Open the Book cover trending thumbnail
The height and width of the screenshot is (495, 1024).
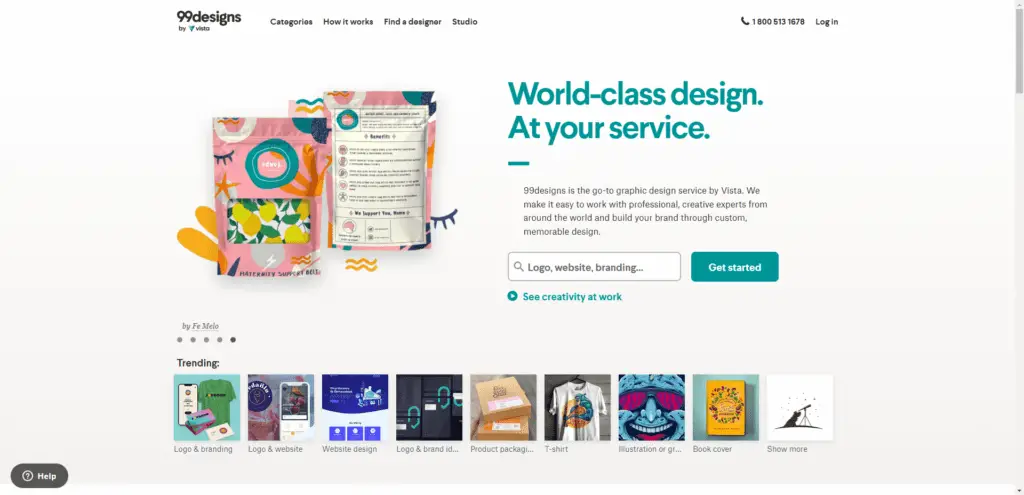[x=726, y=407]
